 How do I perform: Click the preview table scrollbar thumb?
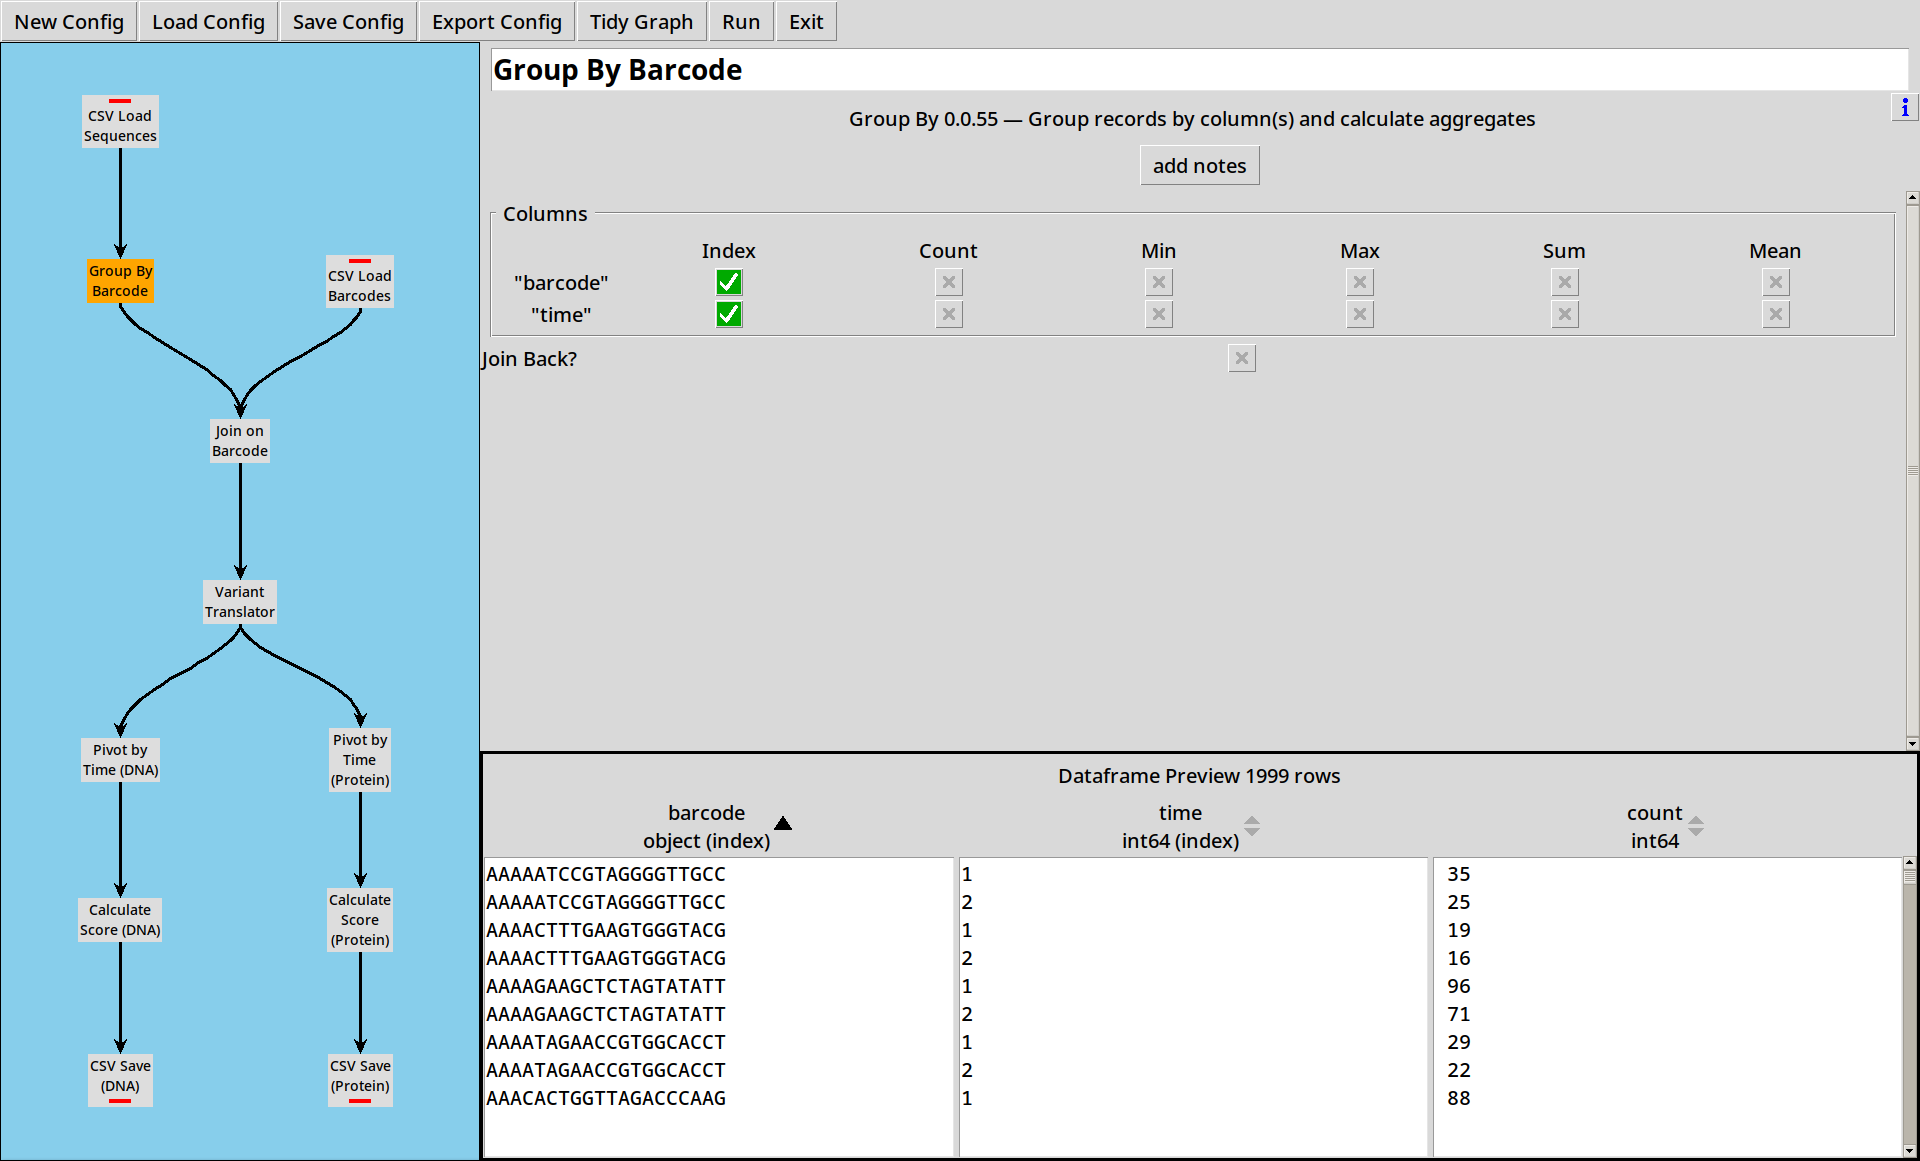tap(1909, 876)
